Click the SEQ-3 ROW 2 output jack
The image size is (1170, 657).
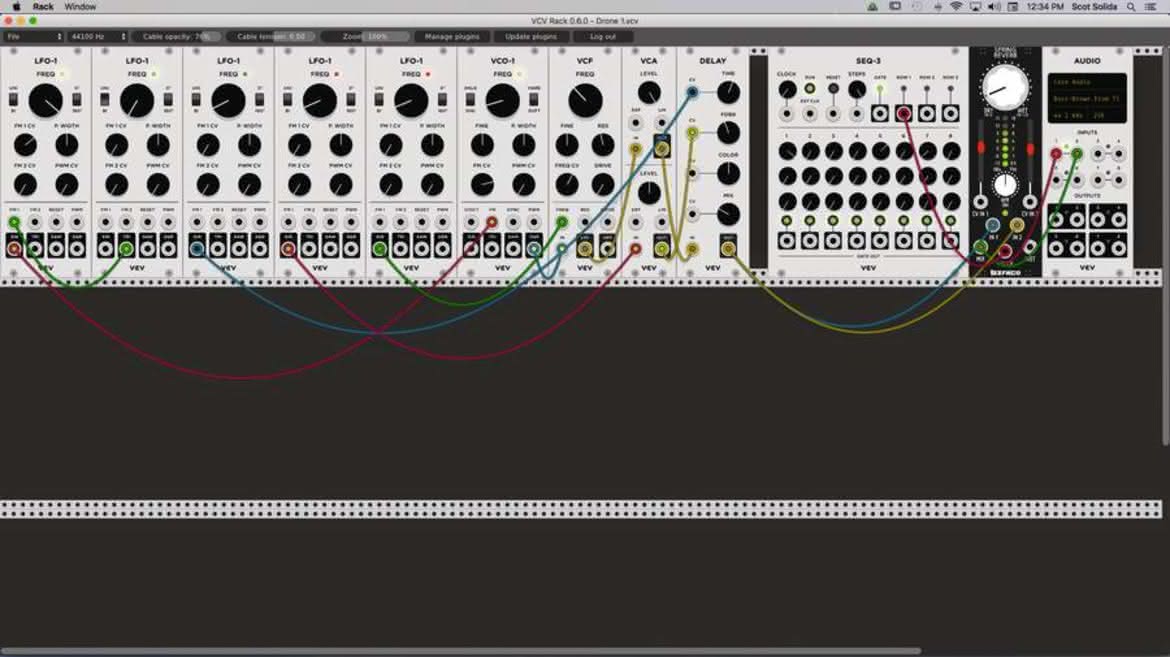(x=927, y=113)
